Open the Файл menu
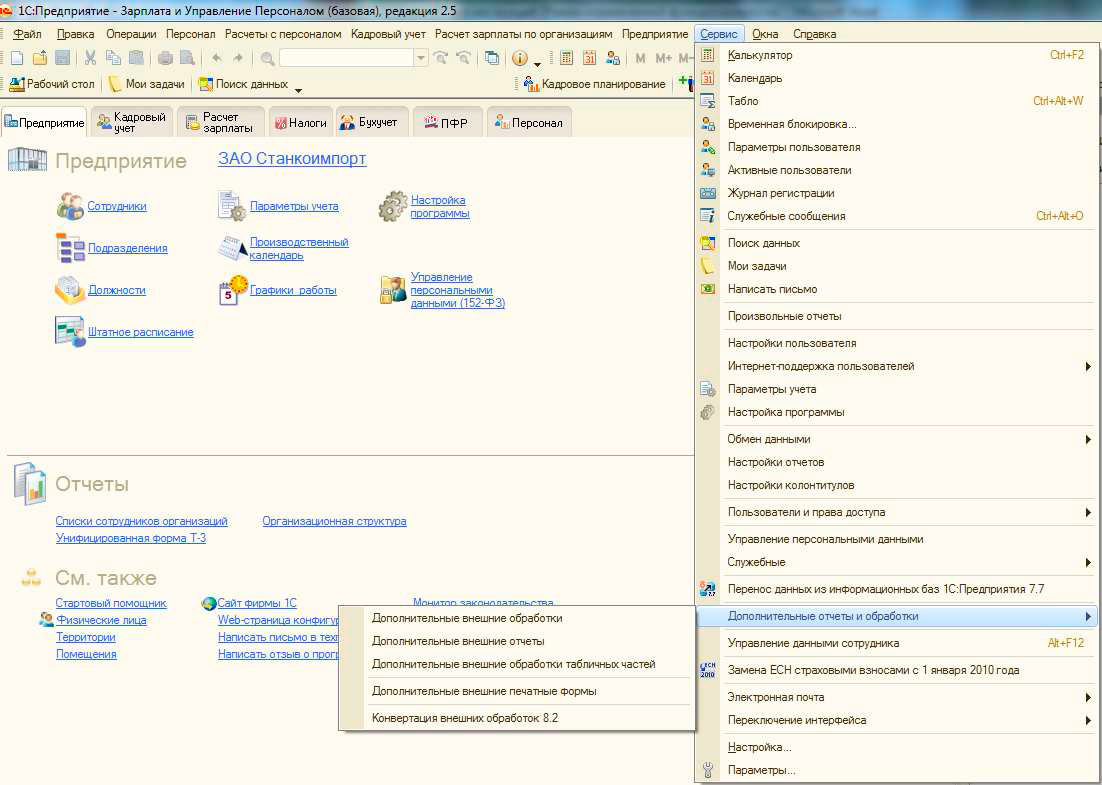1102x785 pixels. 27,34
